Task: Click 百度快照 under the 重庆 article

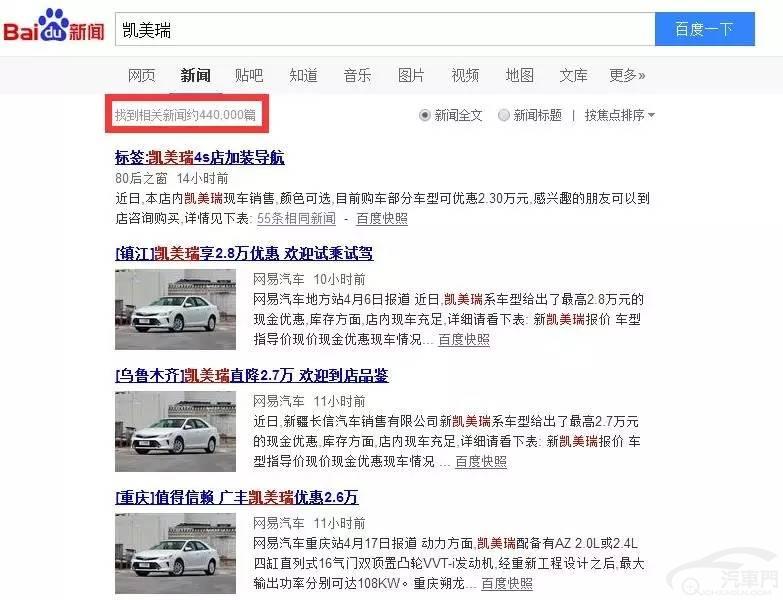Action: tap(507, 583)
